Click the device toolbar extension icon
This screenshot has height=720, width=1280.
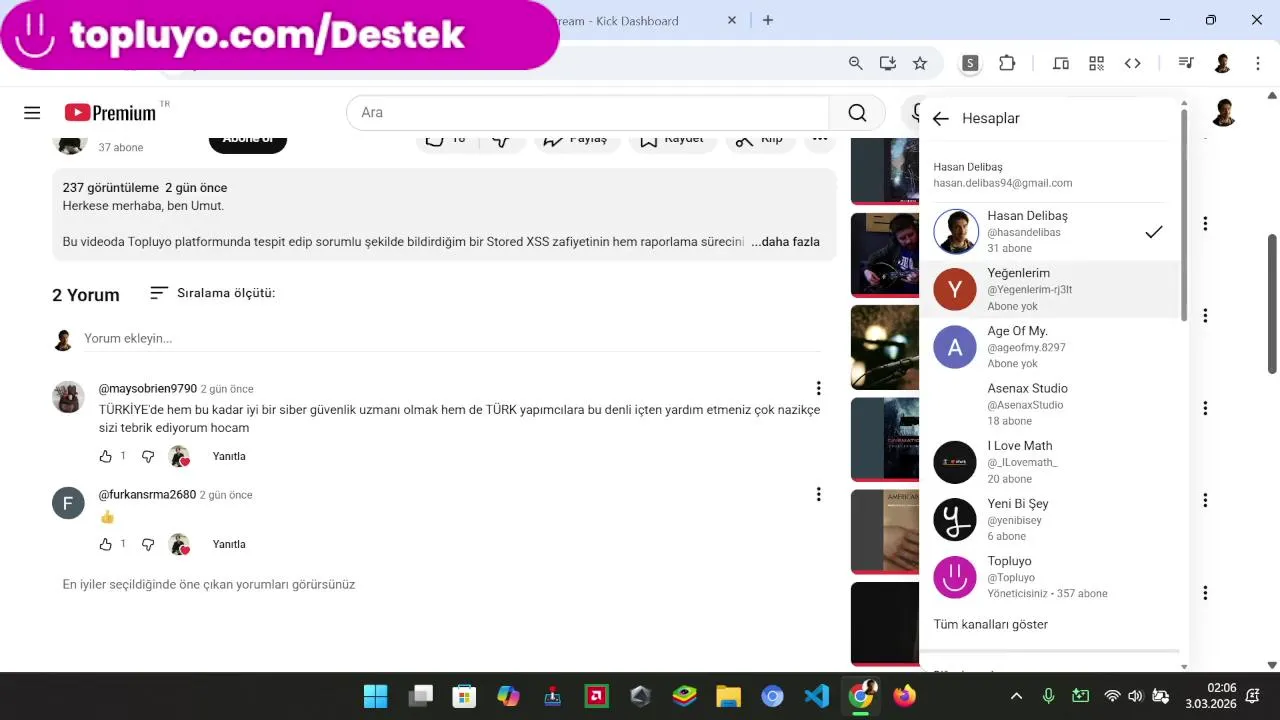1061,63
